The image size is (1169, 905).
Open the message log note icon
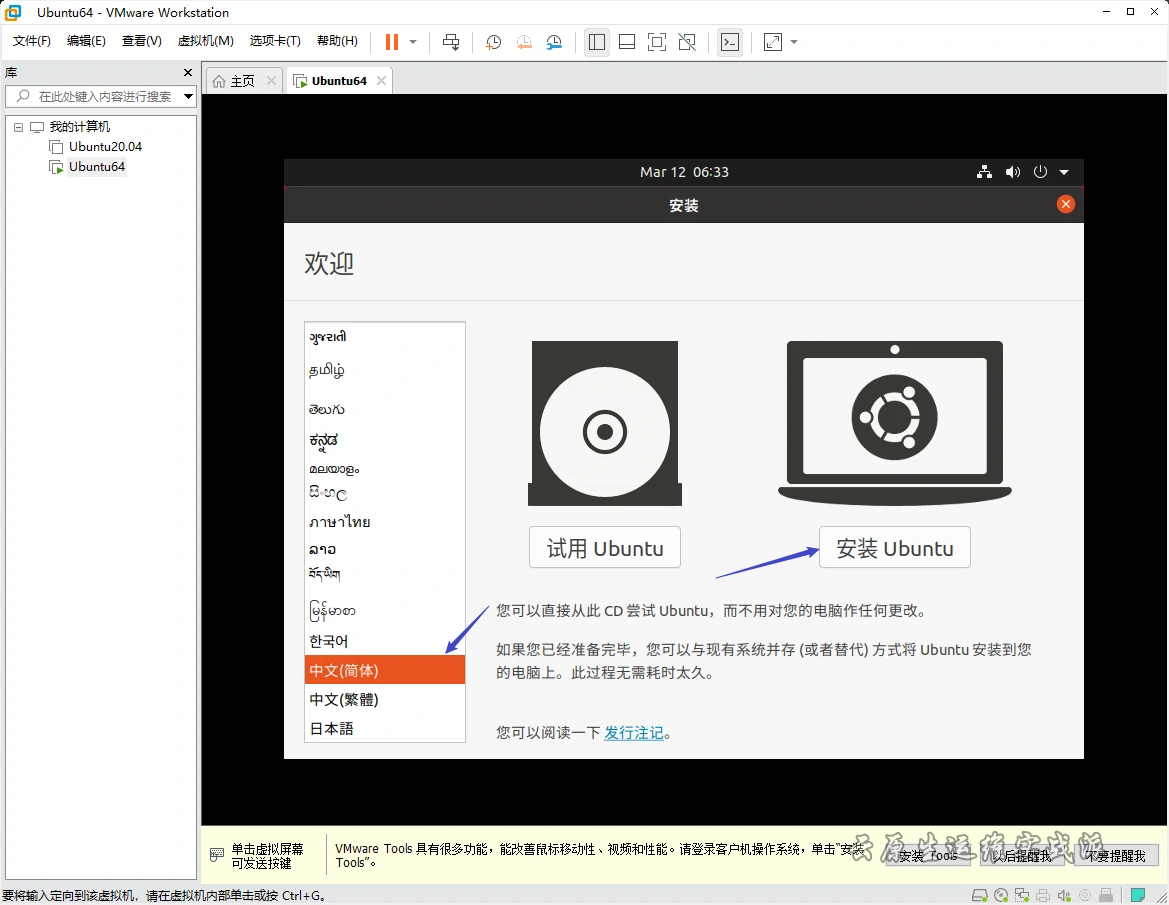pyautogui.click(x=1138, y=895)
